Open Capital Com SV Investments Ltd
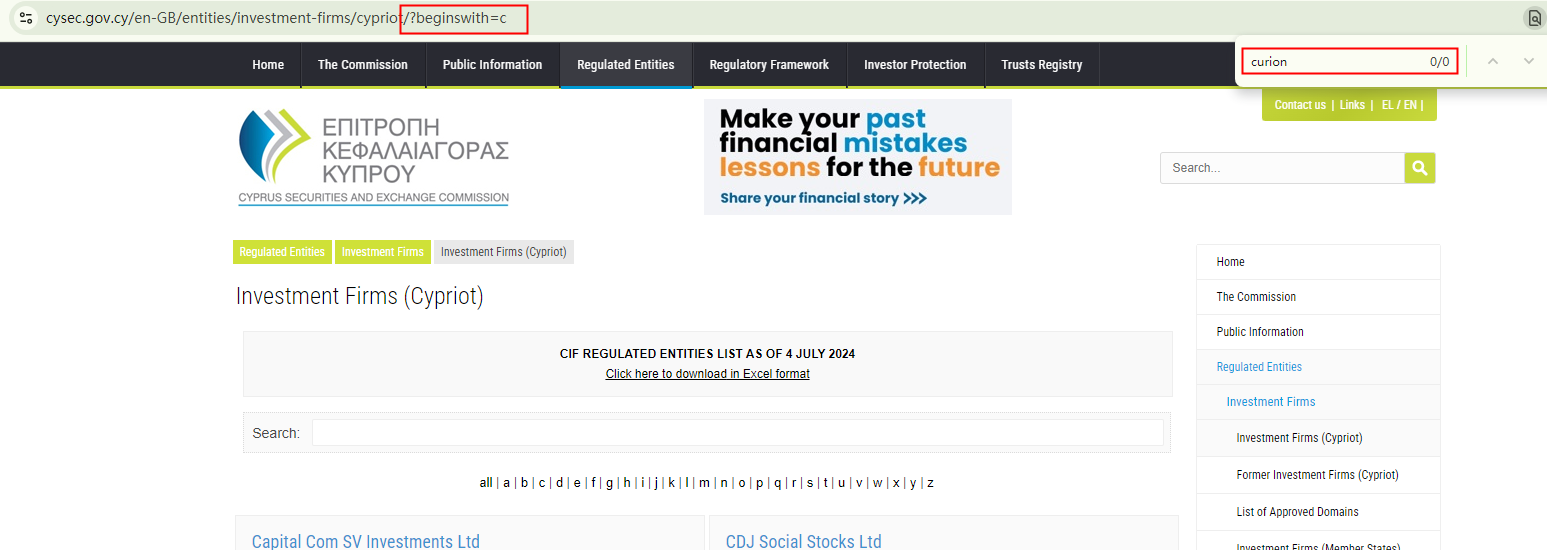 click(x=366, y=541)
